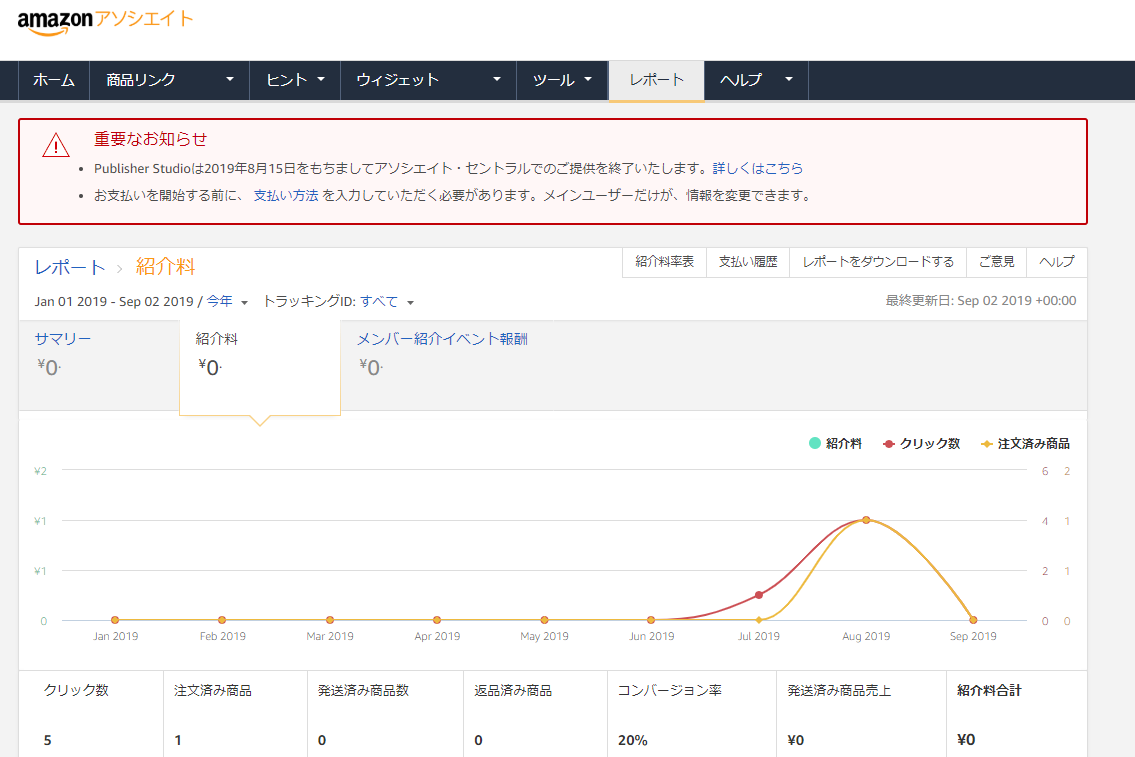
Task: Click the report ヘルプ button
Action: [x=1057, y=262]
